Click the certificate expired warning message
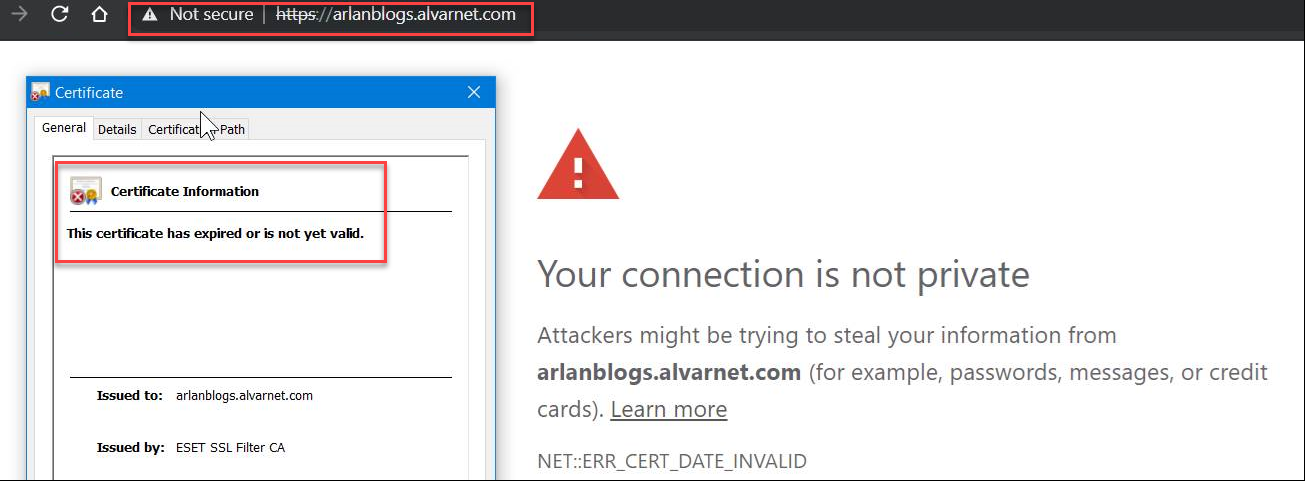Viewport: 1305px width, 481px height. coord(215,234)
